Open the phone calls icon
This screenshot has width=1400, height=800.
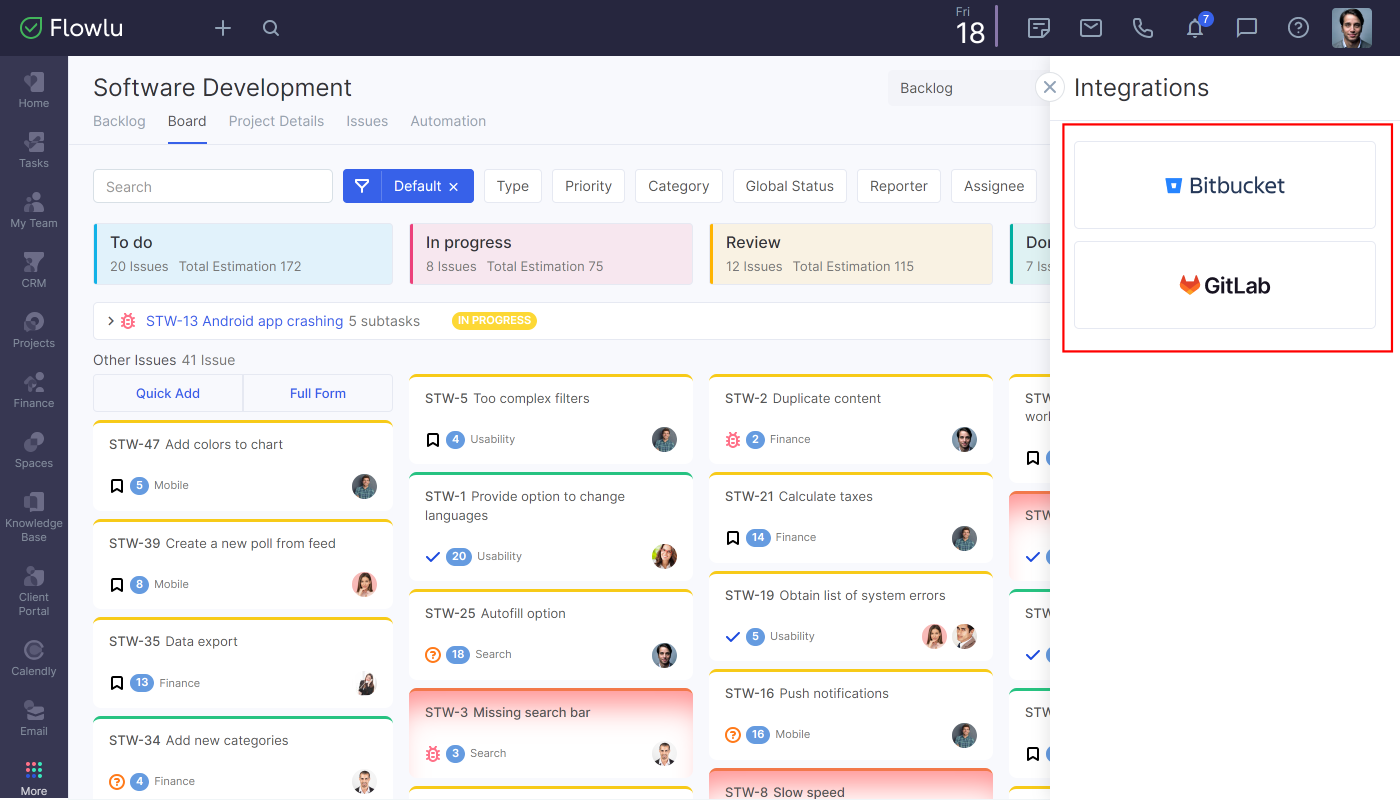pos(1143,28)
